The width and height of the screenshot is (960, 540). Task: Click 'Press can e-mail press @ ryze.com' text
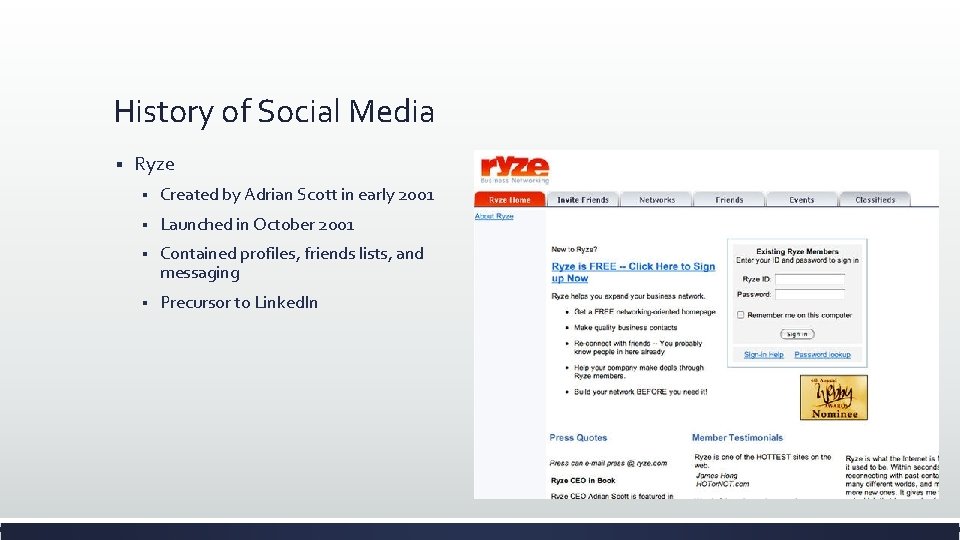(x=608, y=463)
